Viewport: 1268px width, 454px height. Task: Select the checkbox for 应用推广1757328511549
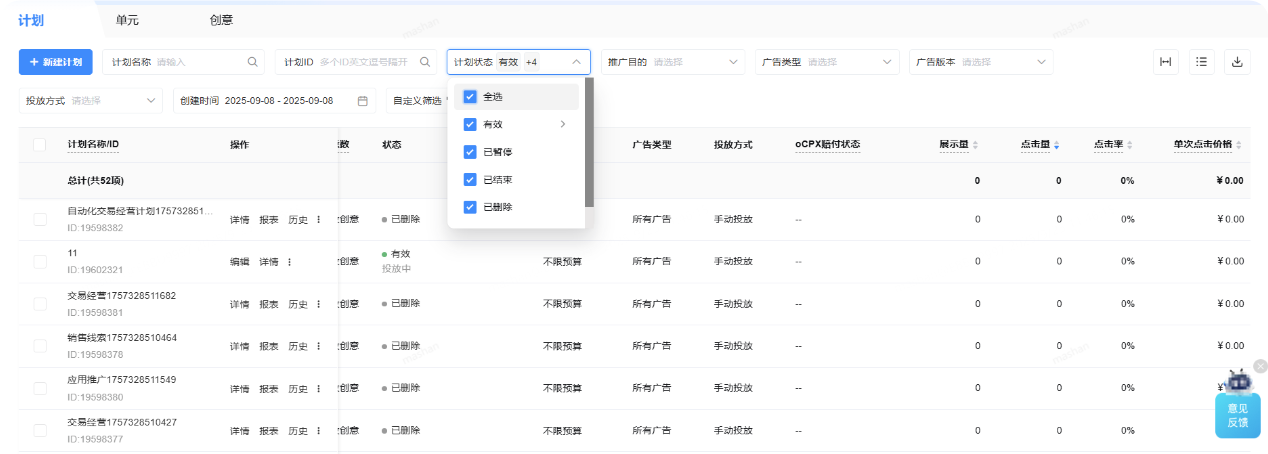pos(40,388)
